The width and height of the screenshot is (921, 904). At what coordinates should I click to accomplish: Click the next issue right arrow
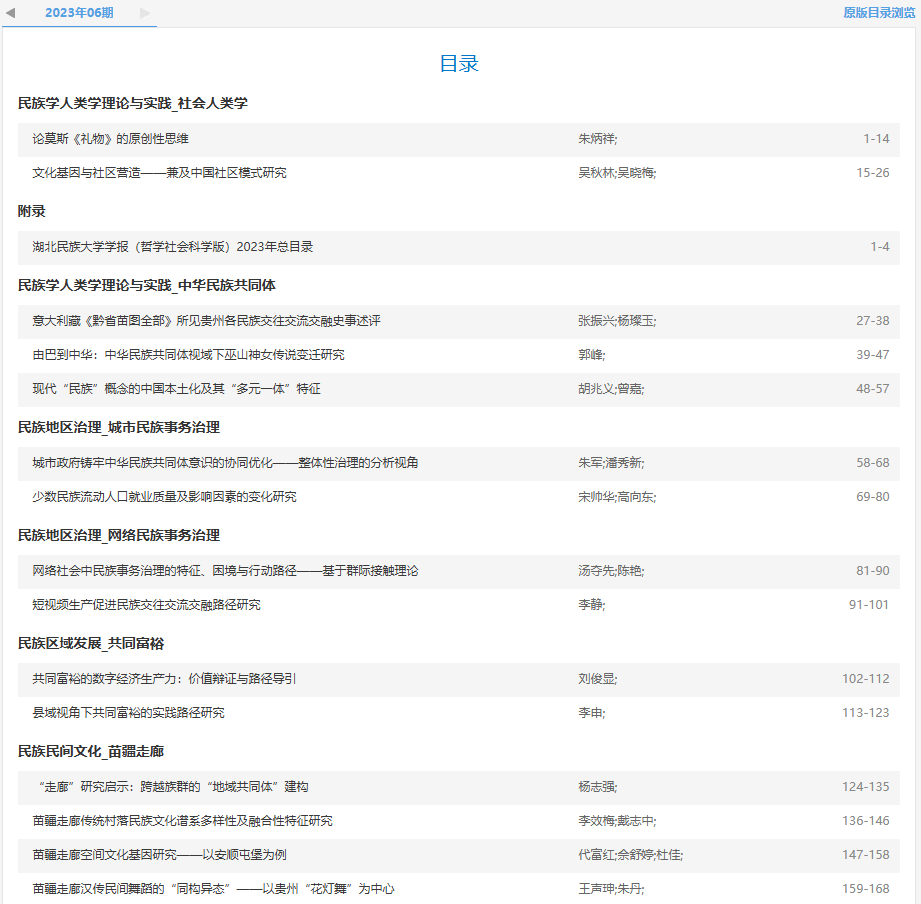pyautogui.click(x=144, y=15)
